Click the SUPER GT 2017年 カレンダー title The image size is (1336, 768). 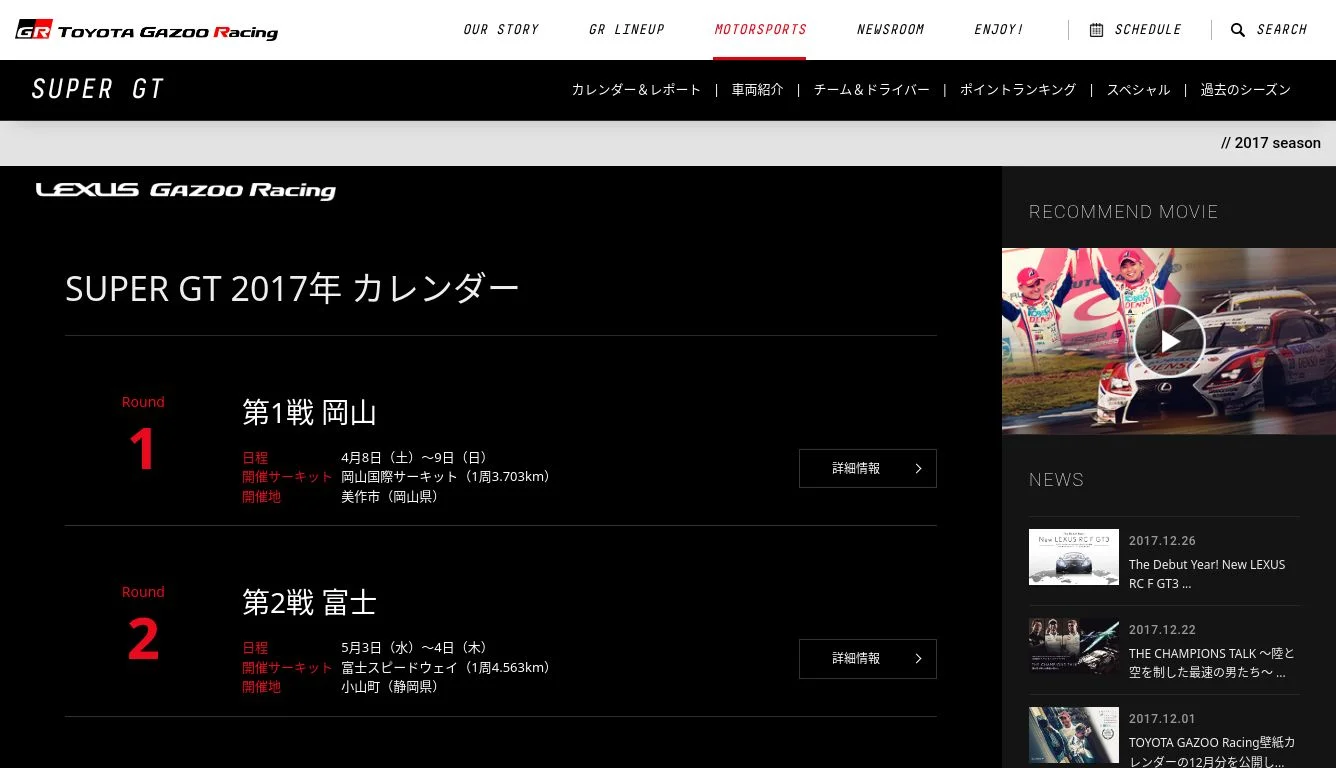(292, 289)
